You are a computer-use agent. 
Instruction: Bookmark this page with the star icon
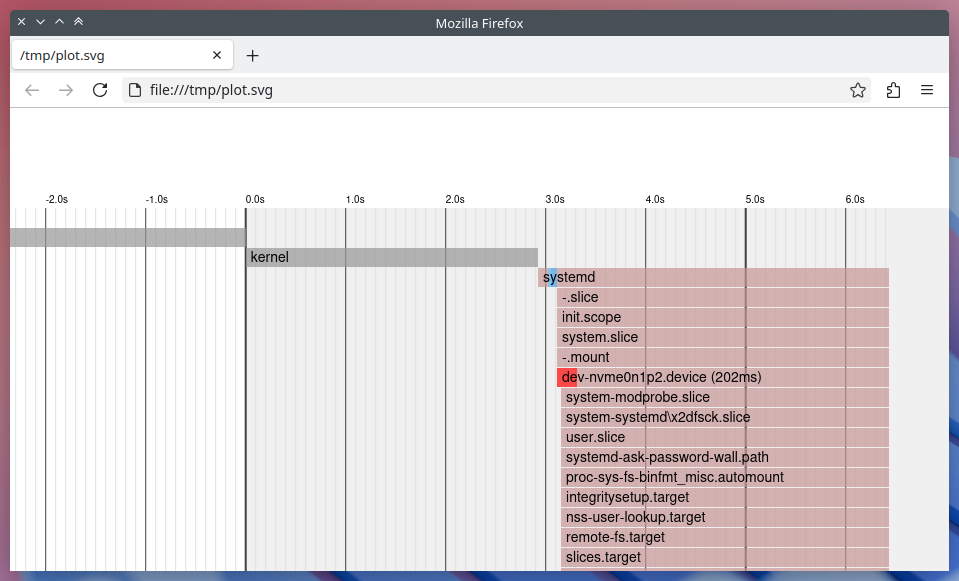click(x=858, y=90)
